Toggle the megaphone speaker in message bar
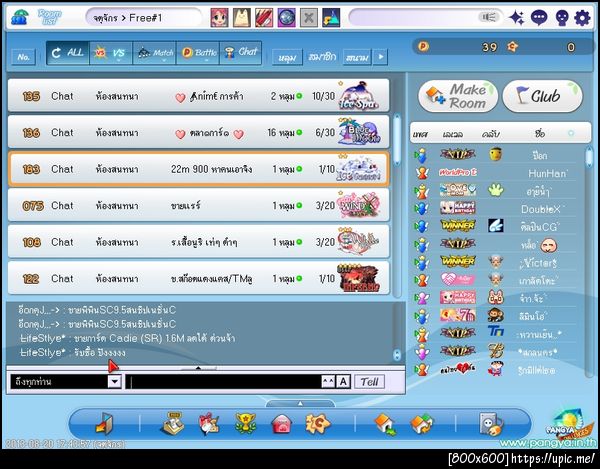Screen dimensions: 600x469 coord(489,17)
